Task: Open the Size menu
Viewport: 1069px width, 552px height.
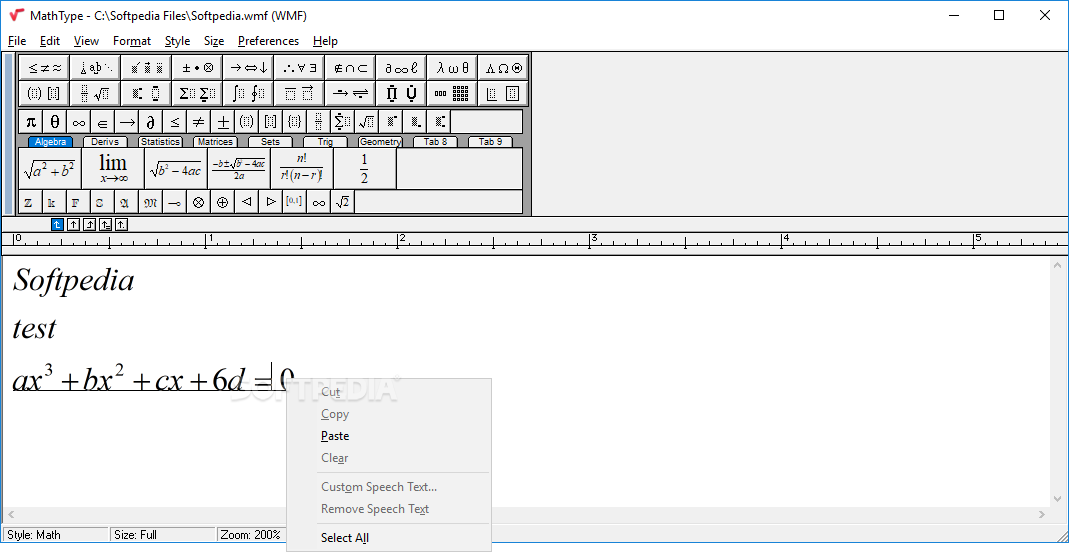Action: click(214, 41)
